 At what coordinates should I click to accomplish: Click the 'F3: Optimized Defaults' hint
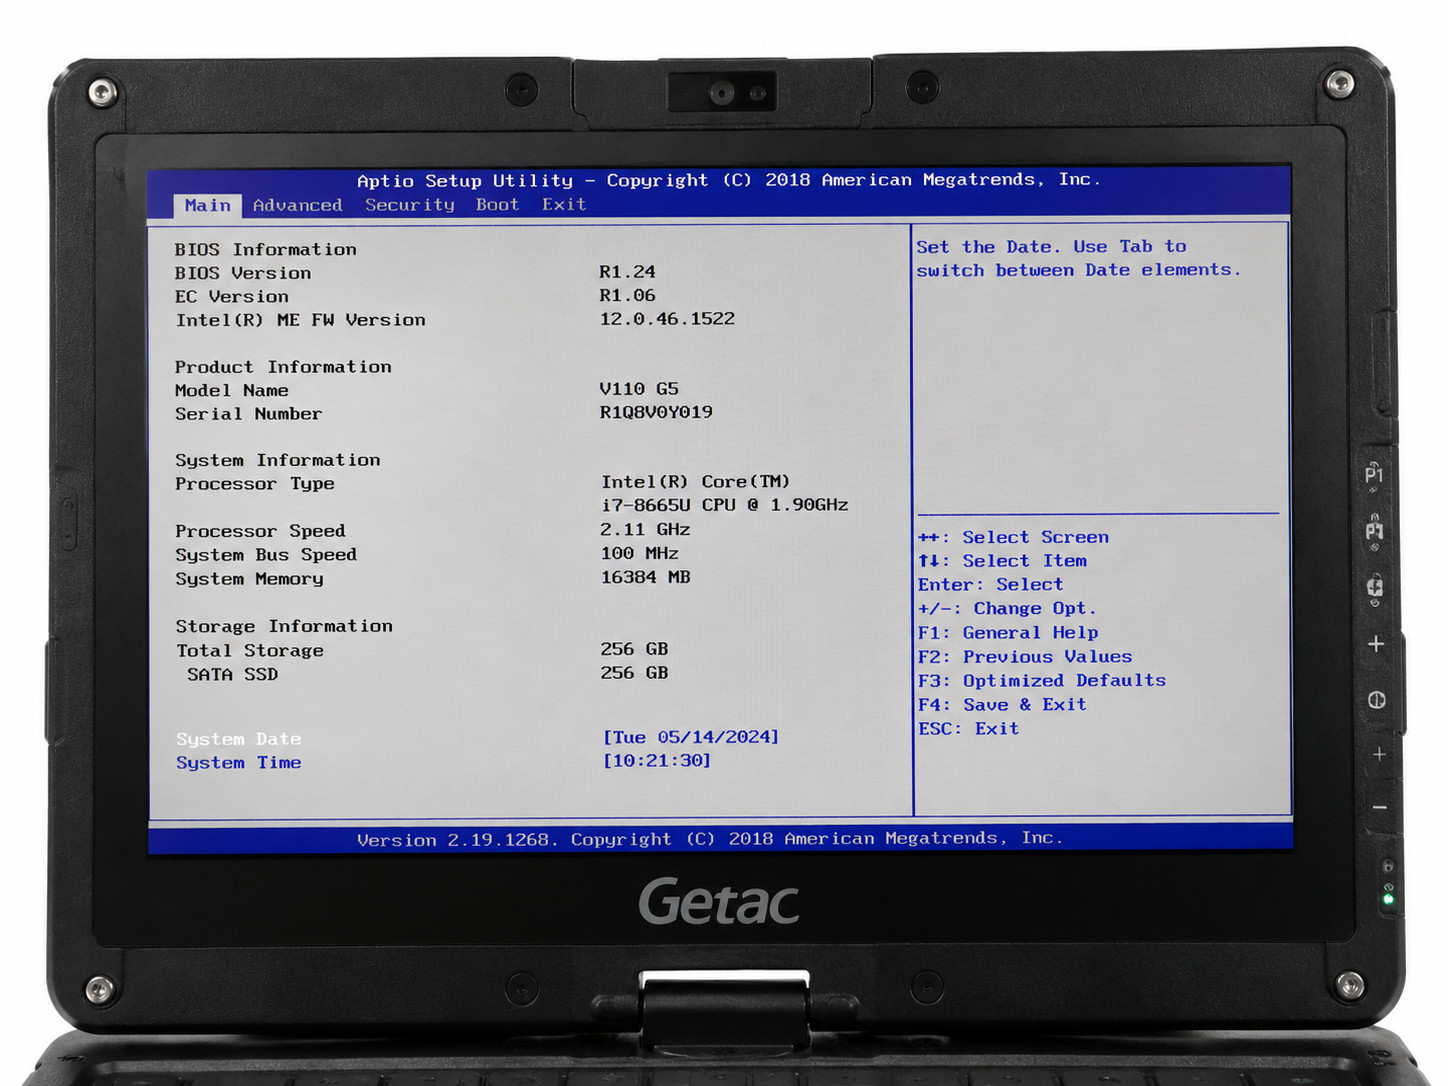point(1042,681)
